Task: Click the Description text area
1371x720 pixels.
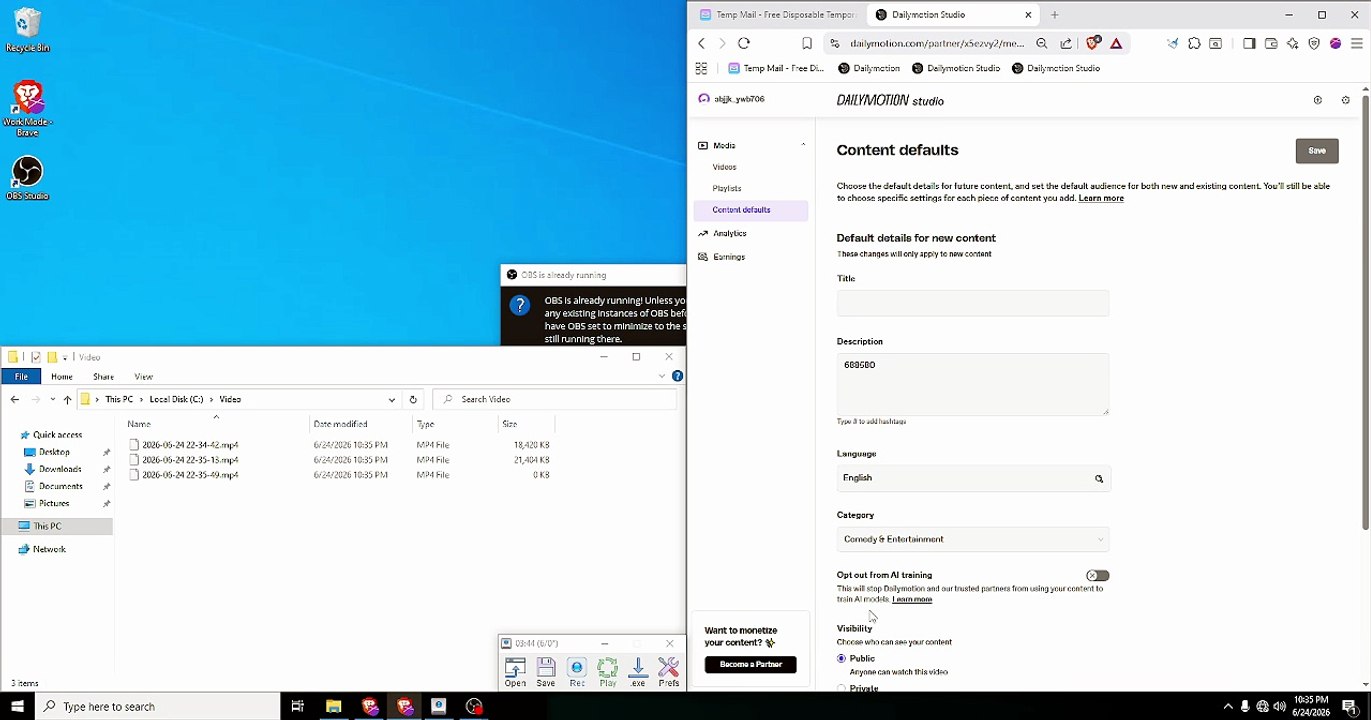Action: coord(973,384)
